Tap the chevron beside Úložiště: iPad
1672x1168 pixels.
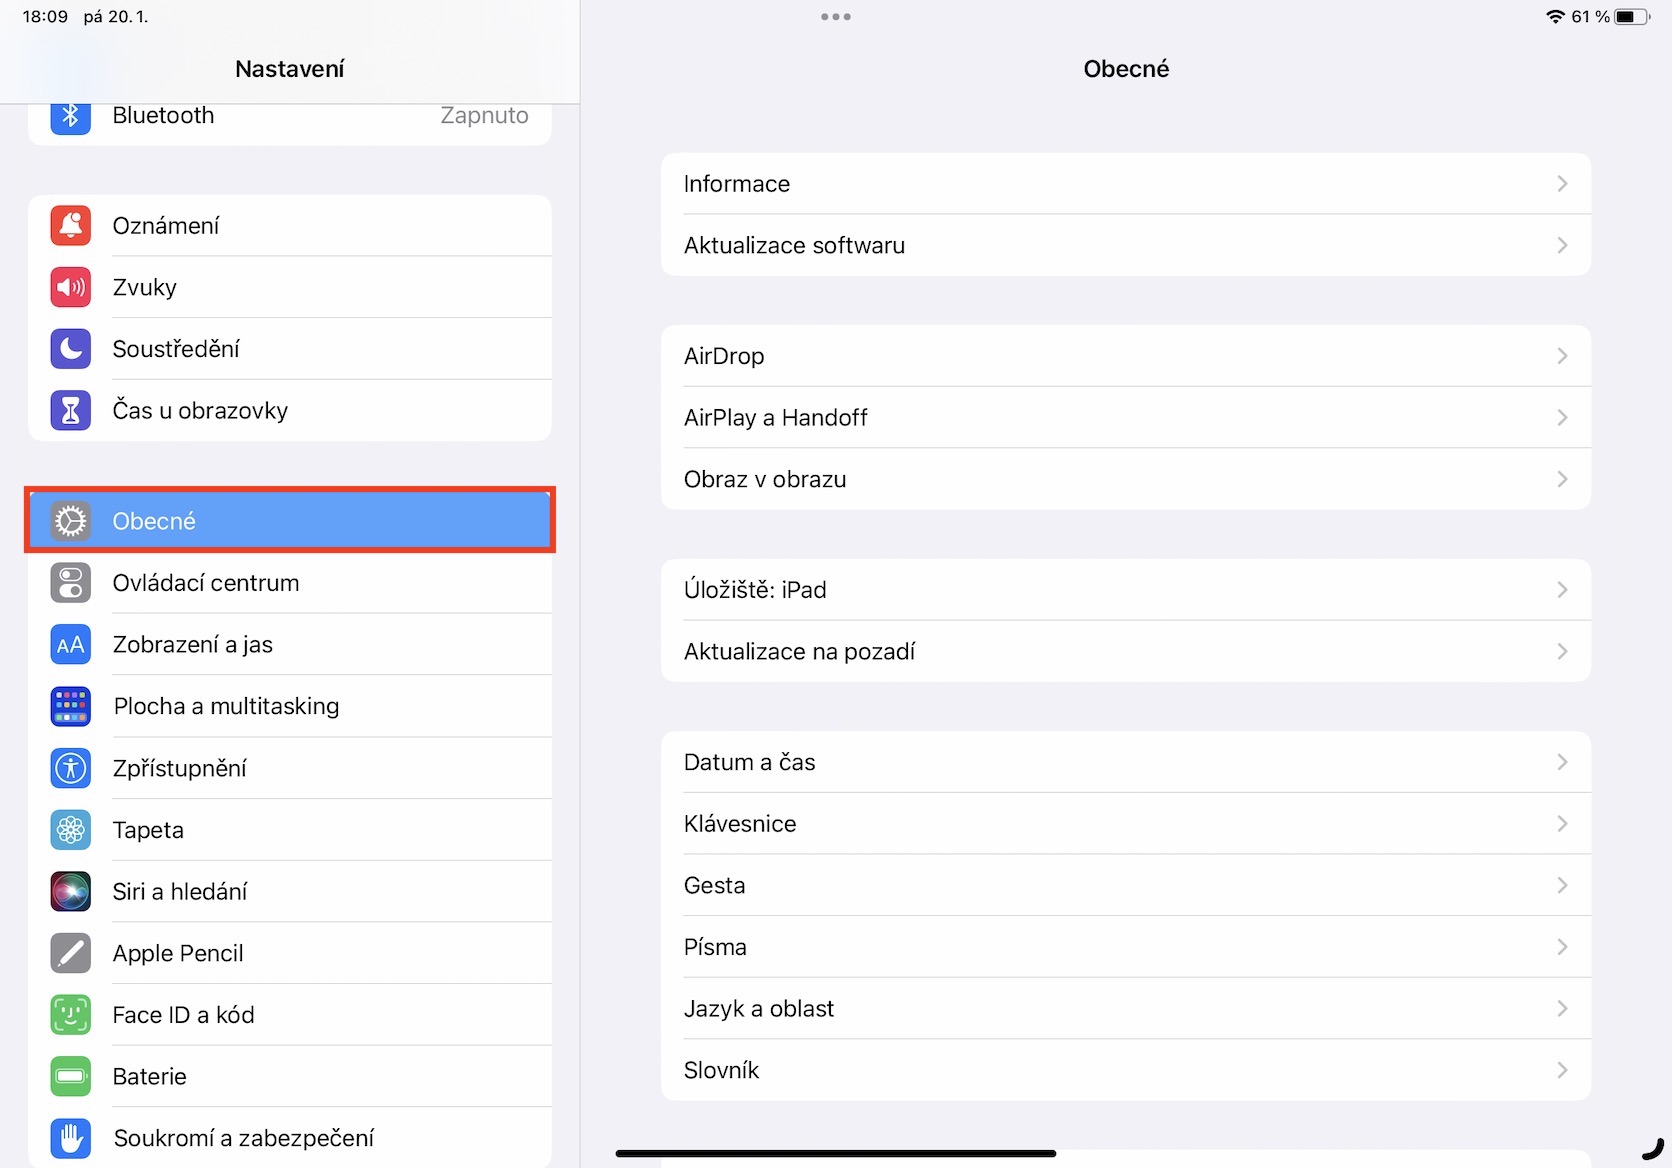pos(1562,590)
